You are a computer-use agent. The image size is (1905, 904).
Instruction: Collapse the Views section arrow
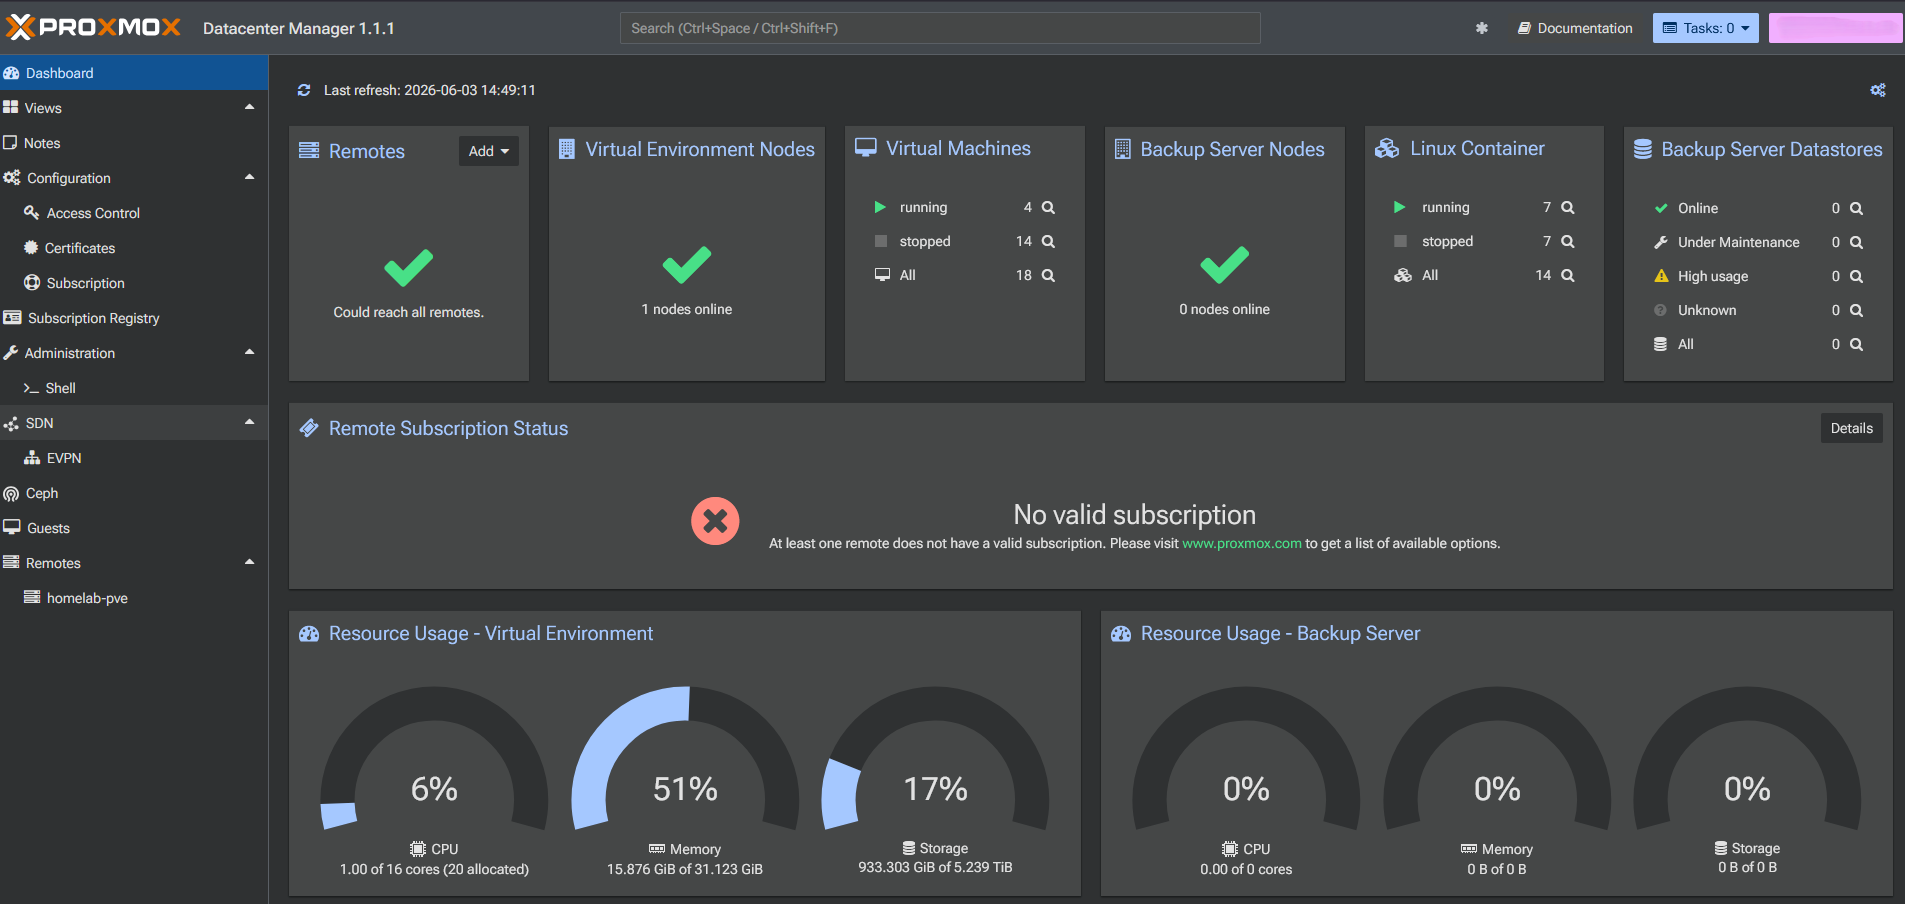249,107
